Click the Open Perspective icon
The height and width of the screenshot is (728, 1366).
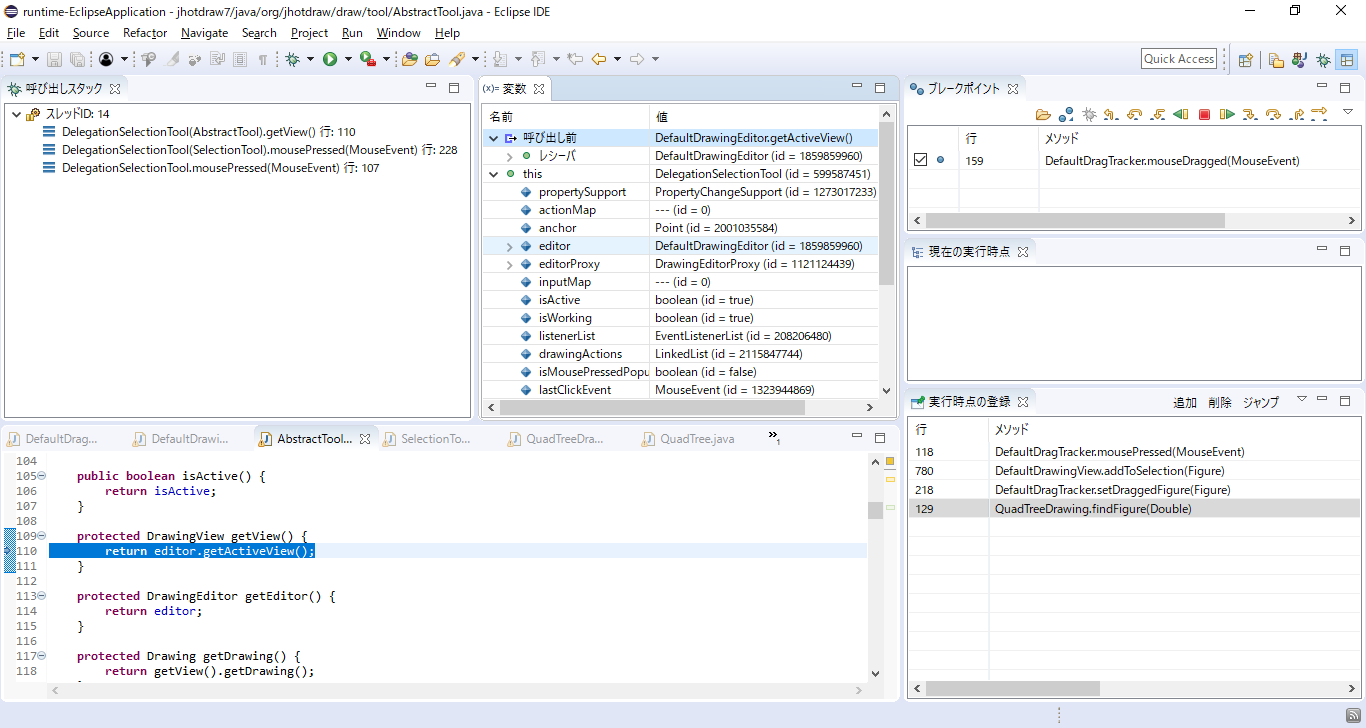pos(1246,59)
